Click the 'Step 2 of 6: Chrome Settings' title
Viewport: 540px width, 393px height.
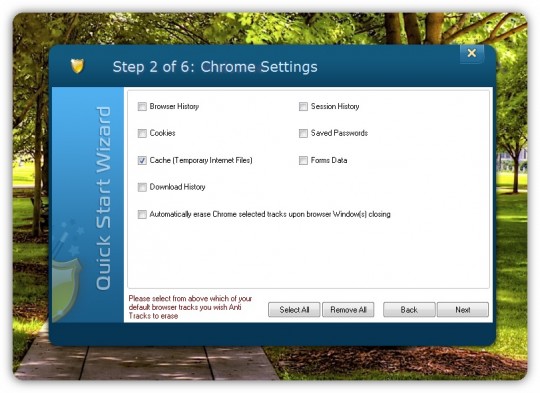point(215,67)
